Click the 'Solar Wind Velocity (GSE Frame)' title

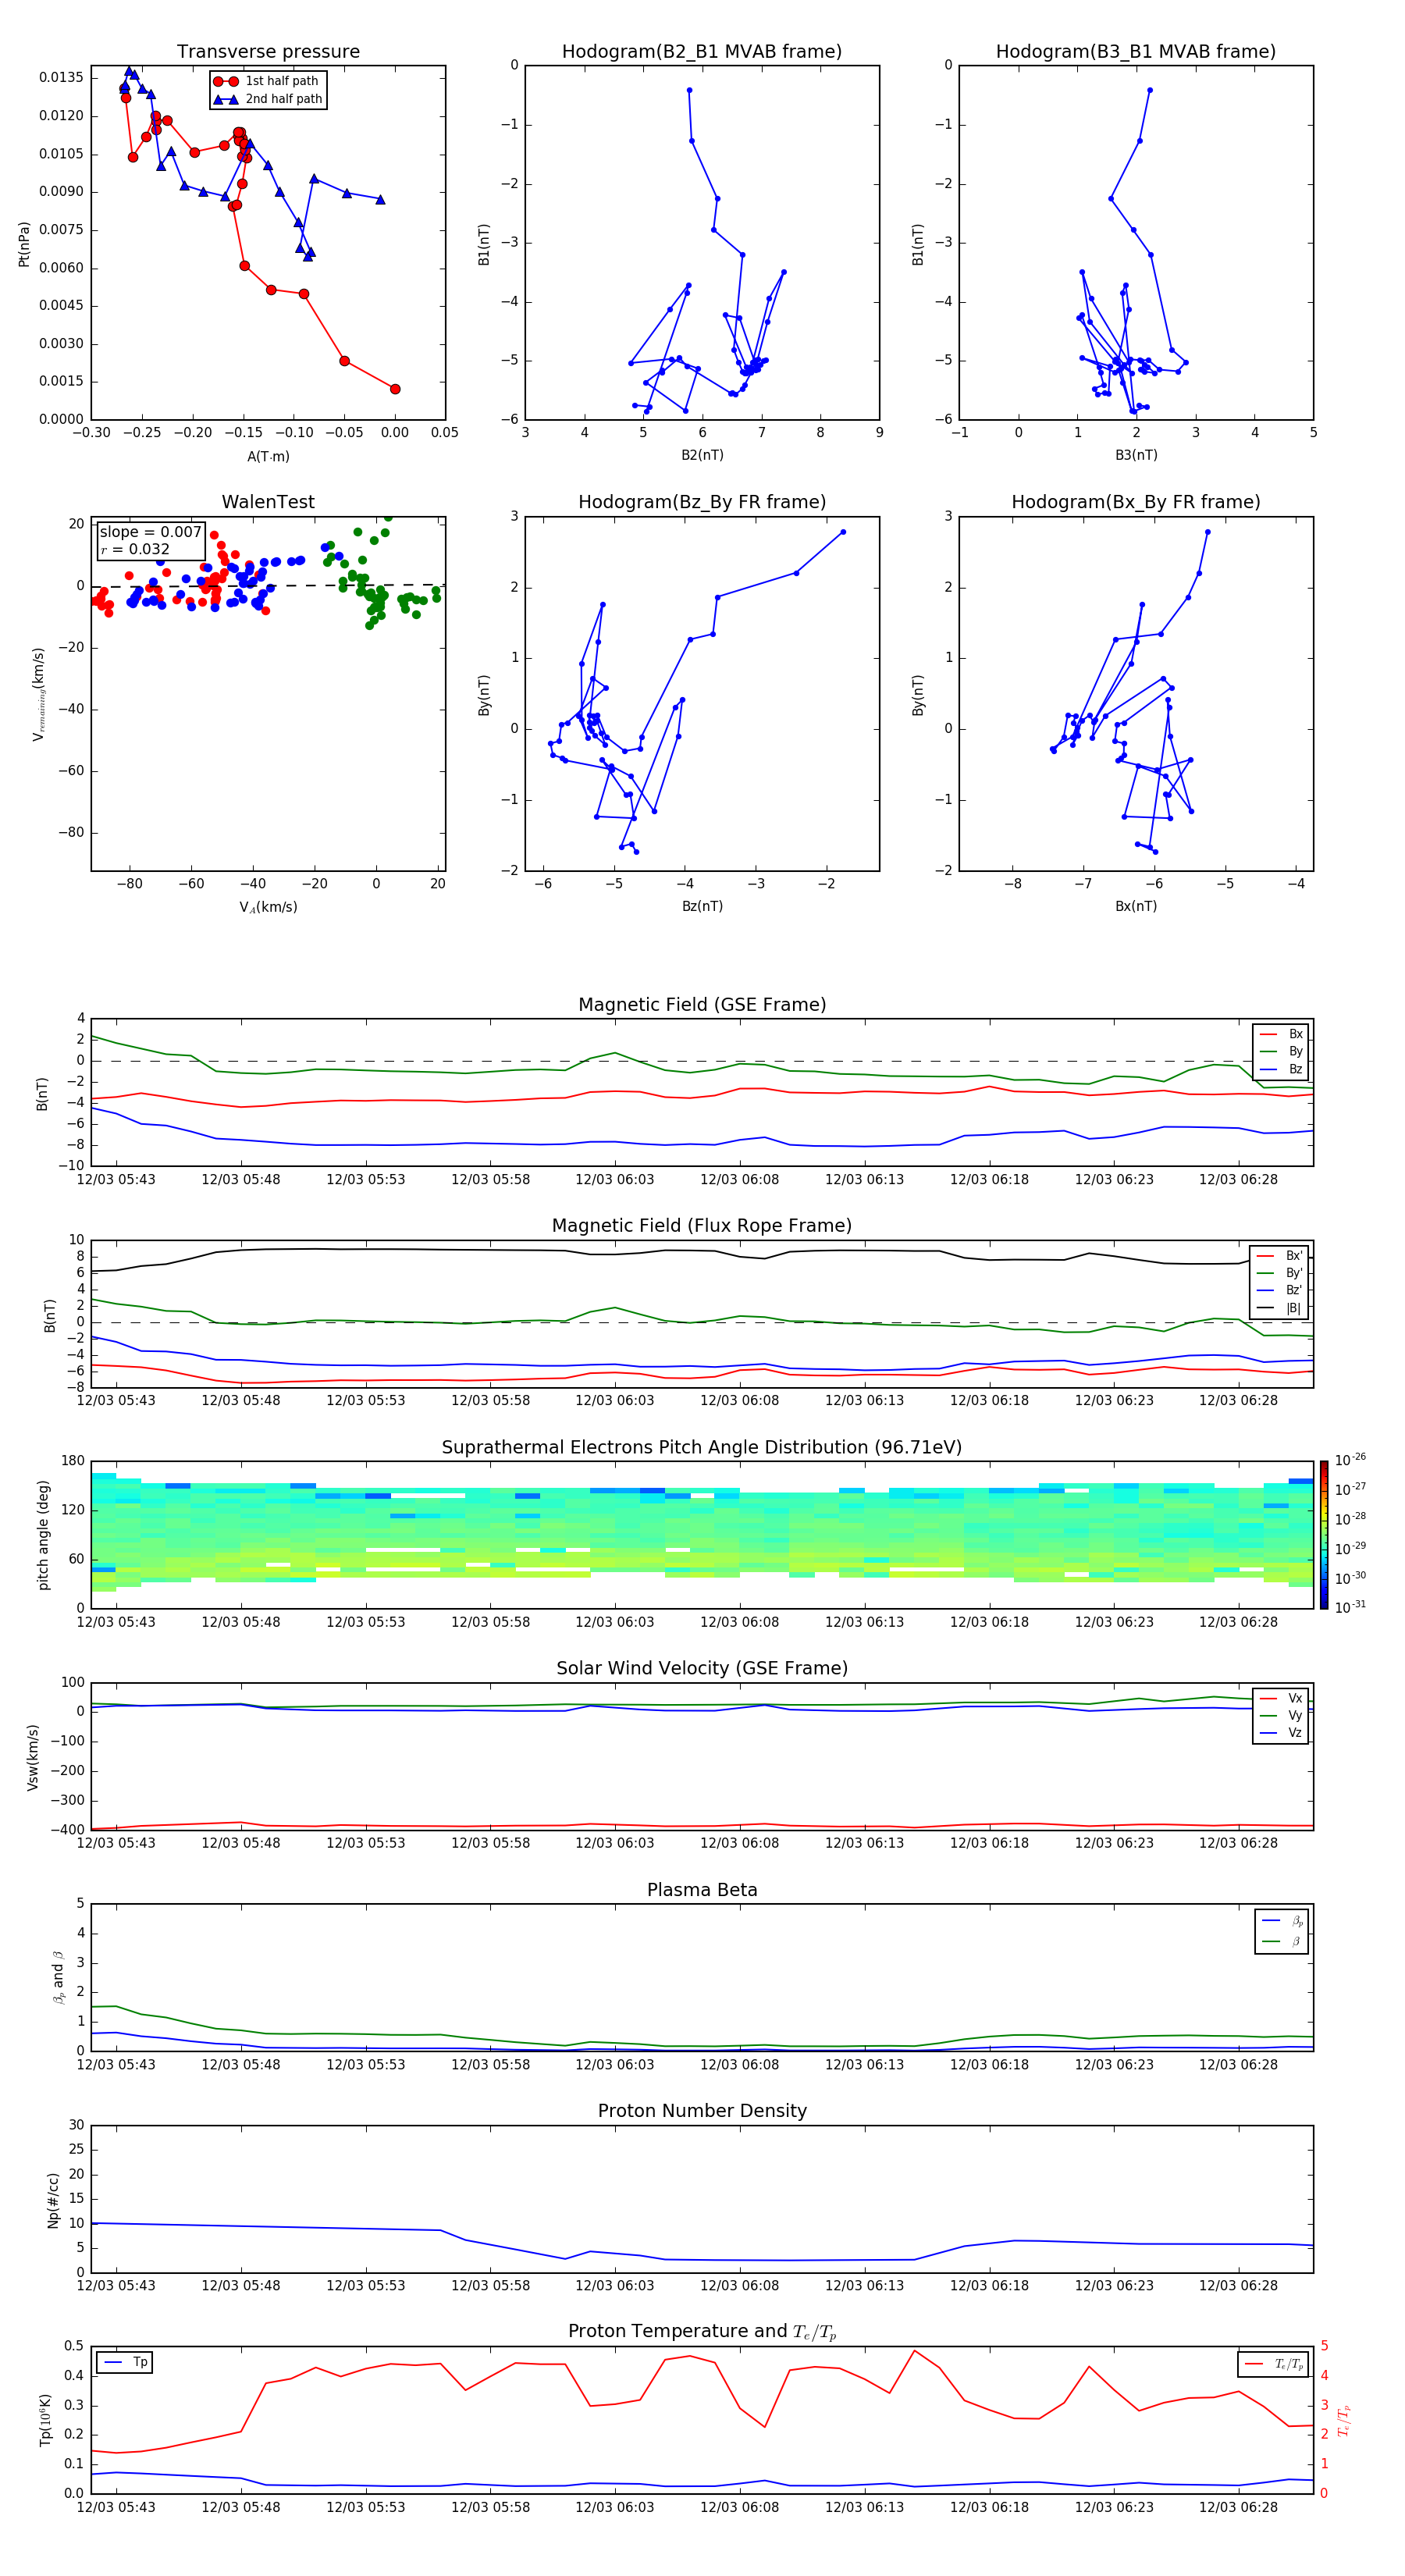pos(702,1668)
